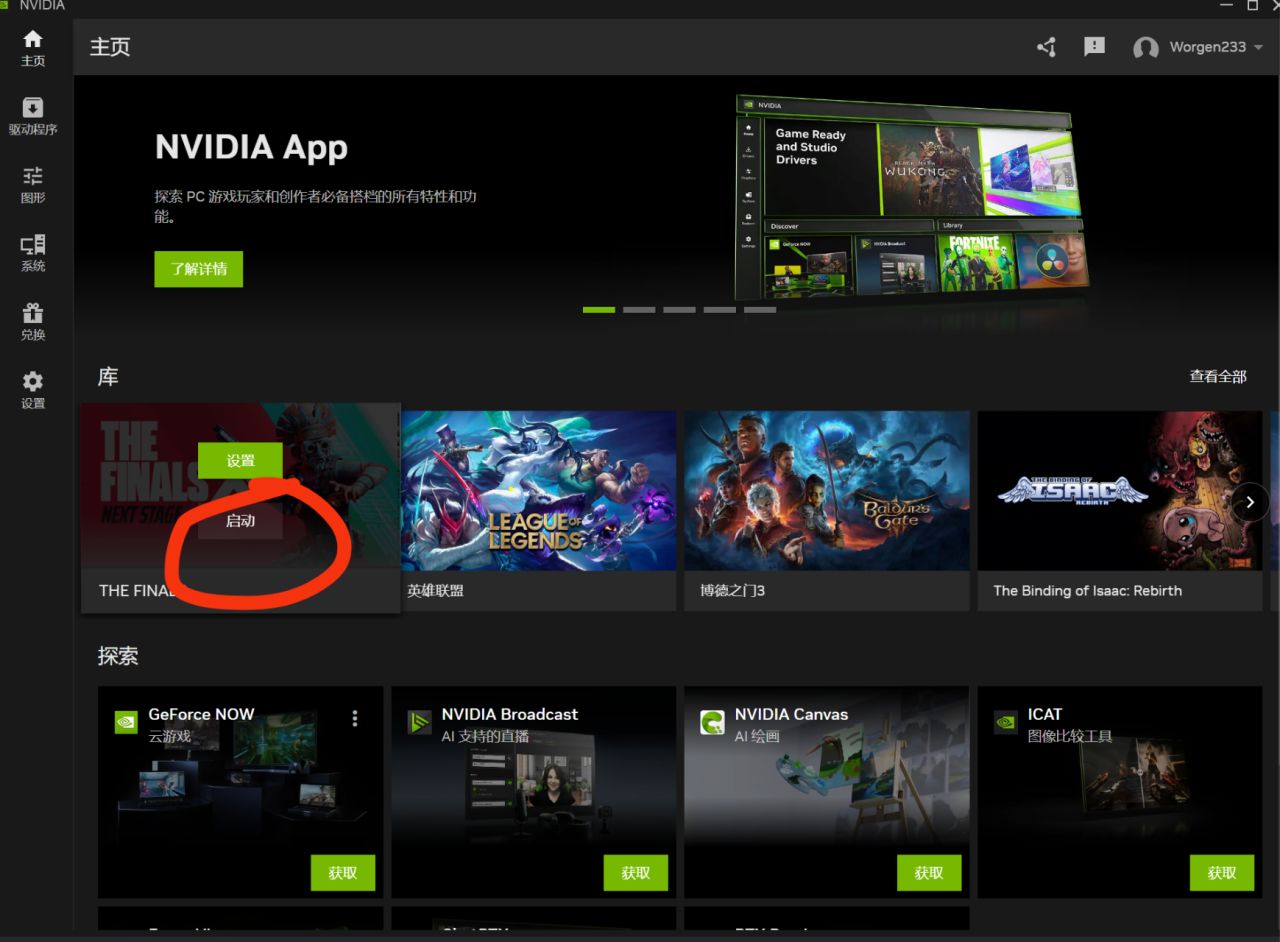Click the user avatar icon
The width and height of the screenshot is (1280, 942).
(1145, 48)
